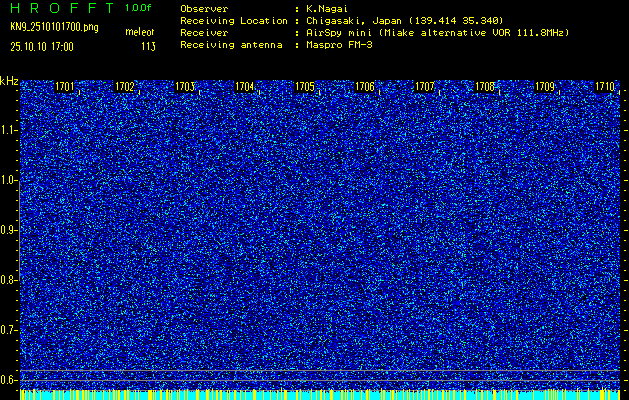The height and width of the screenshot is (400, 629).
Task: Click the kHz axis unit label
Action: [x=9, y=80]
